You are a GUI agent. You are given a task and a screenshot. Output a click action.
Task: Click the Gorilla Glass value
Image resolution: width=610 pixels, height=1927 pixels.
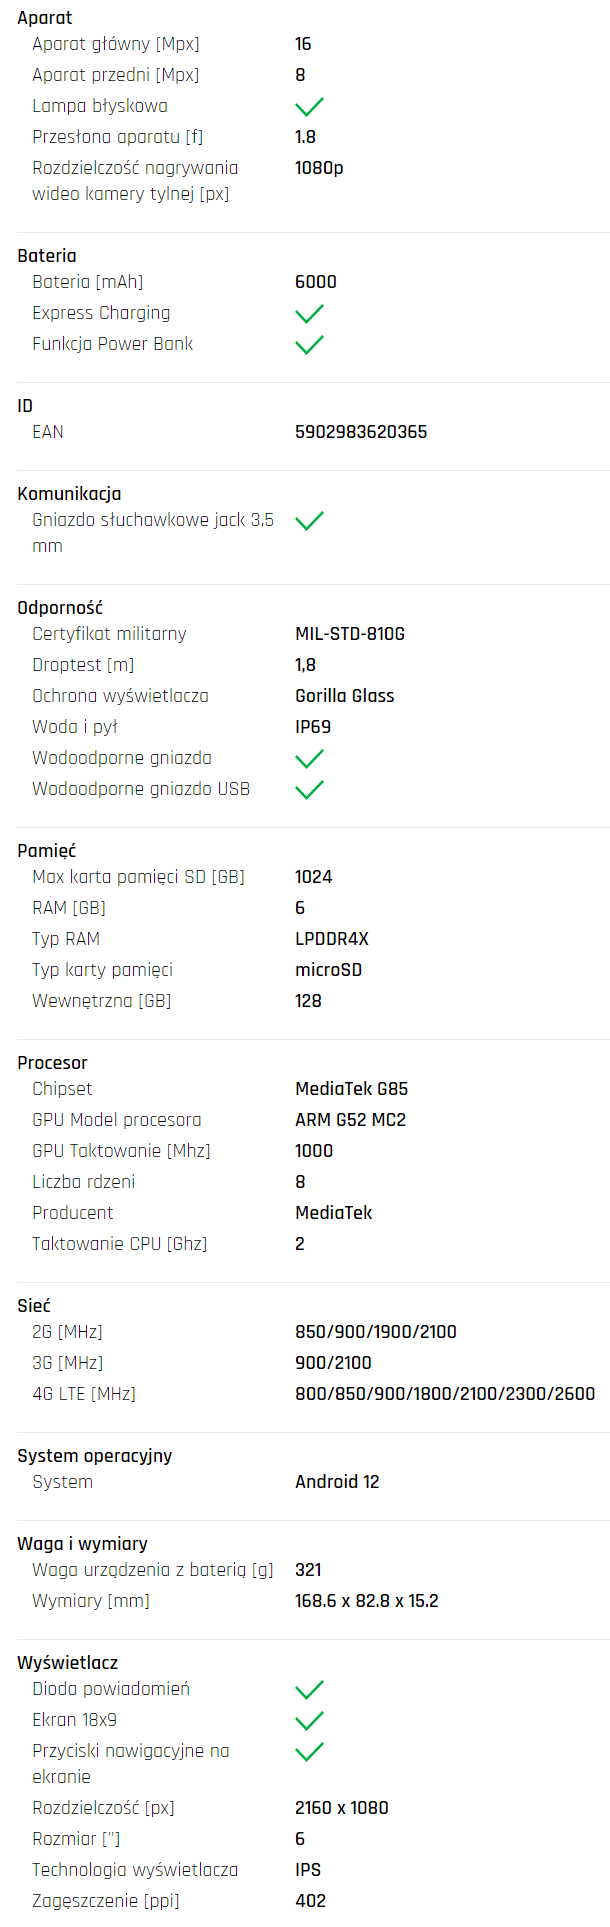pos(345,696)
